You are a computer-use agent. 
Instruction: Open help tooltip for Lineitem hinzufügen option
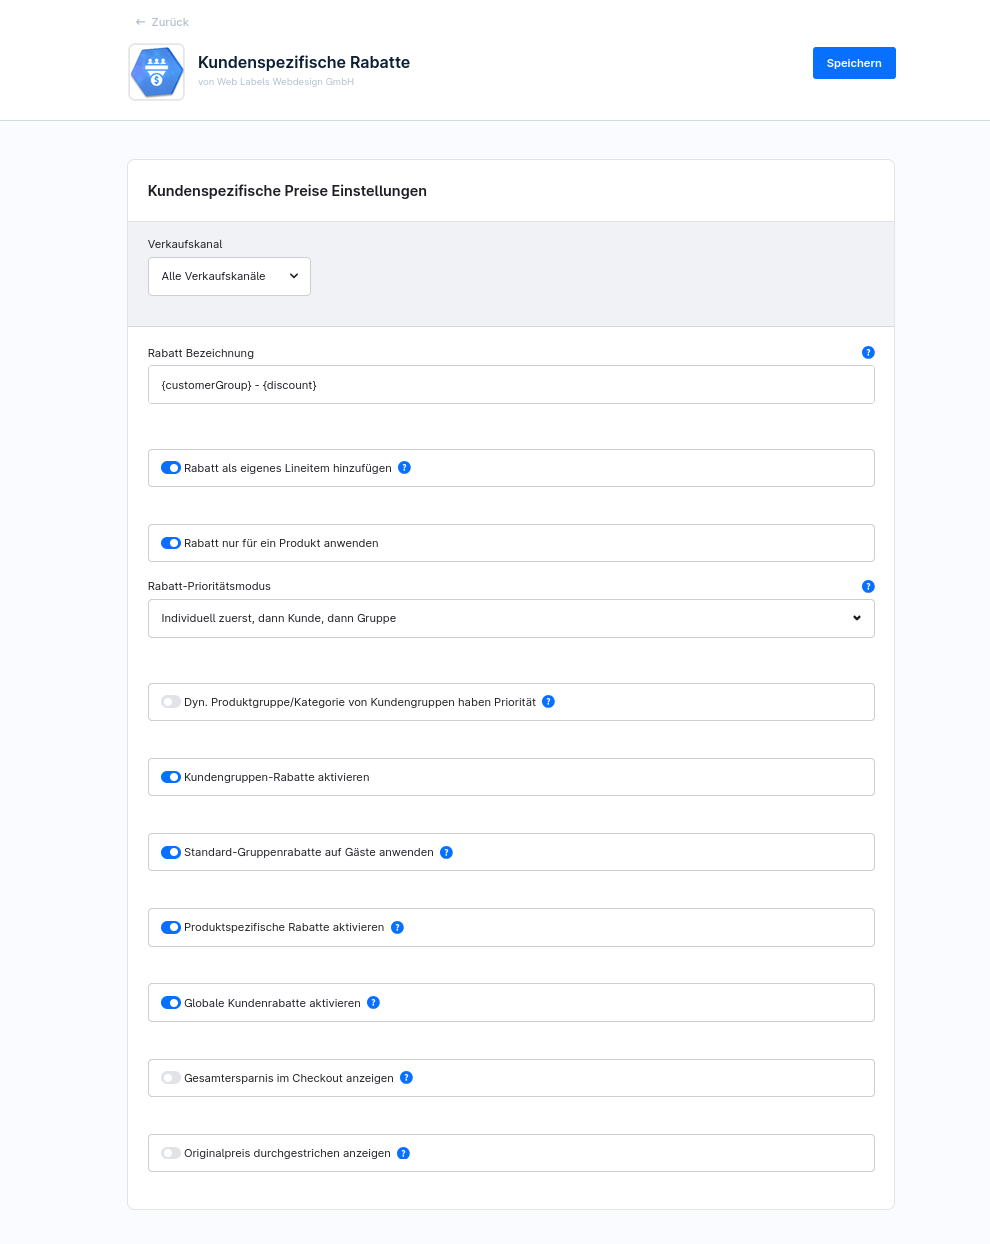(405, 468)
